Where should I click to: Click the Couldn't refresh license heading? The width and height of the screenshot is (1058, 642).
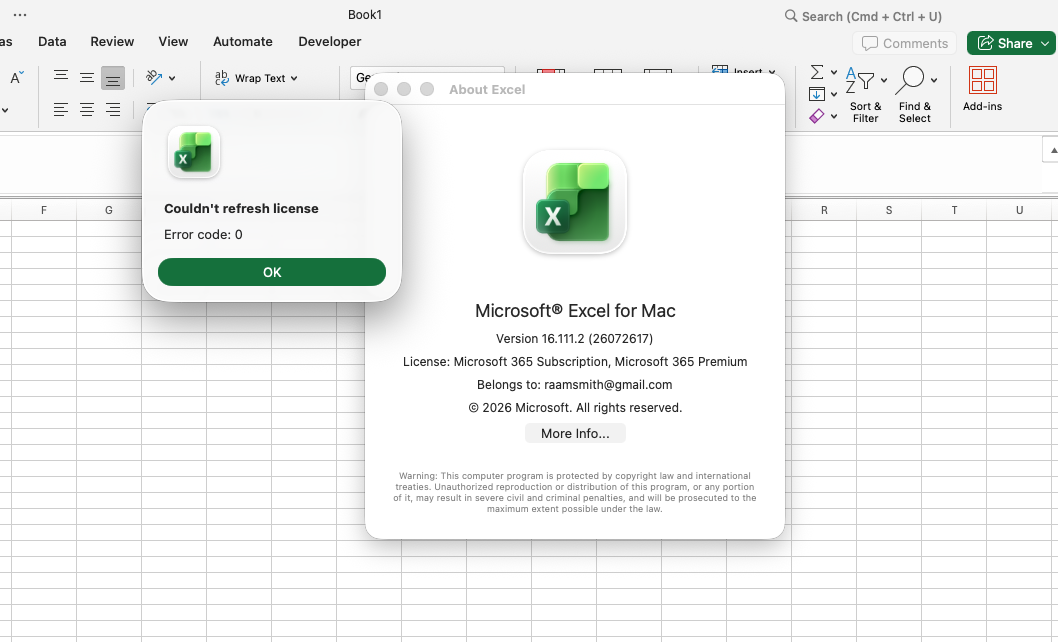(241, 209)
